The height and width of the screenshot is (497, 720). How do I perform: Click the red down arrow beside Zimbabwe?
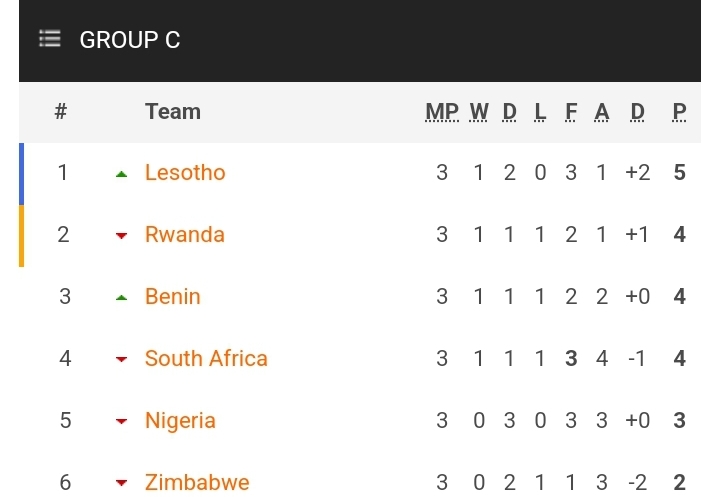121,484
